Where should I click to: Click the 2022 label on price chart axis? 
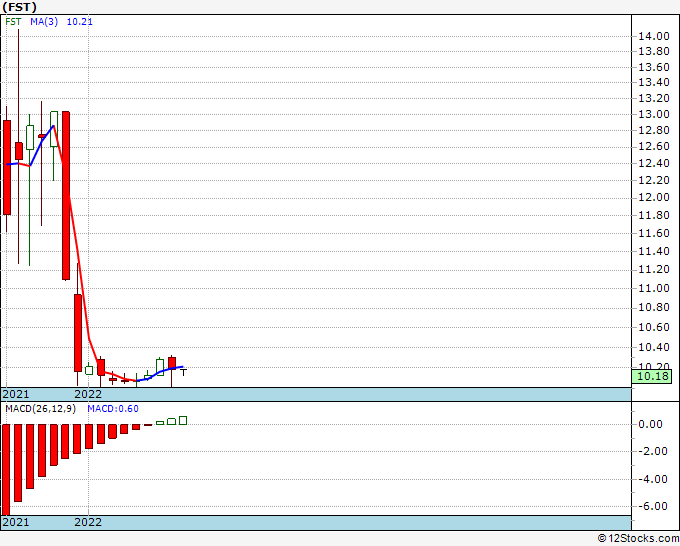(x=88, y=394)
